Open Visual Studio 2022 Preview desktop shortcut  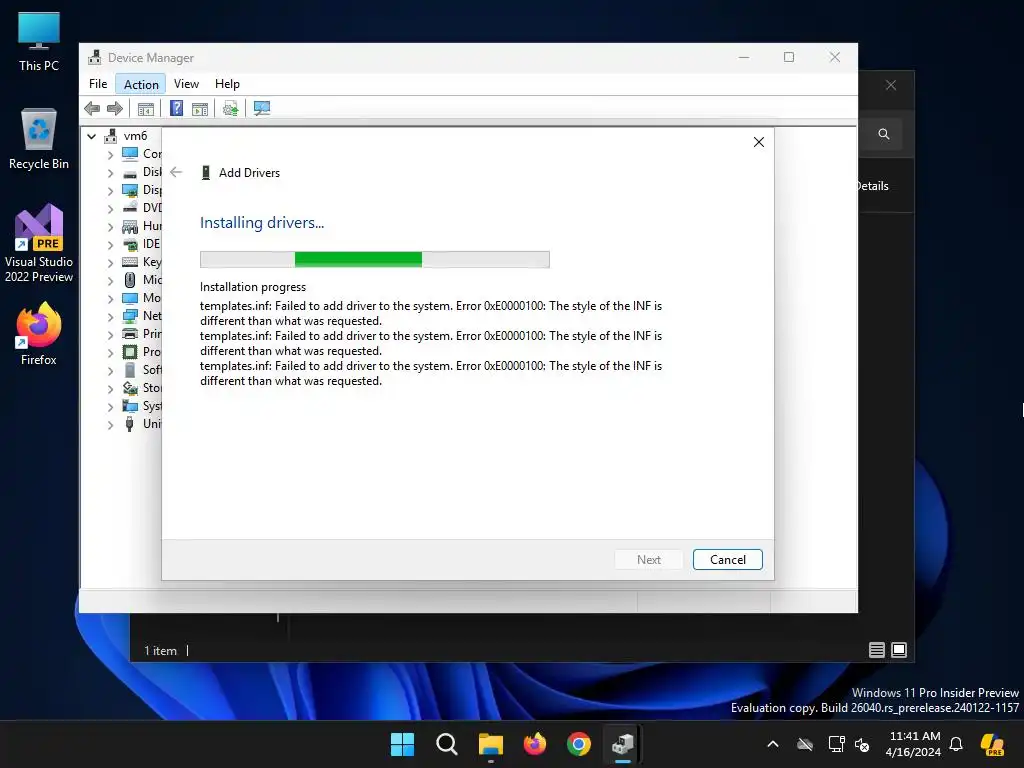(39, 244)
